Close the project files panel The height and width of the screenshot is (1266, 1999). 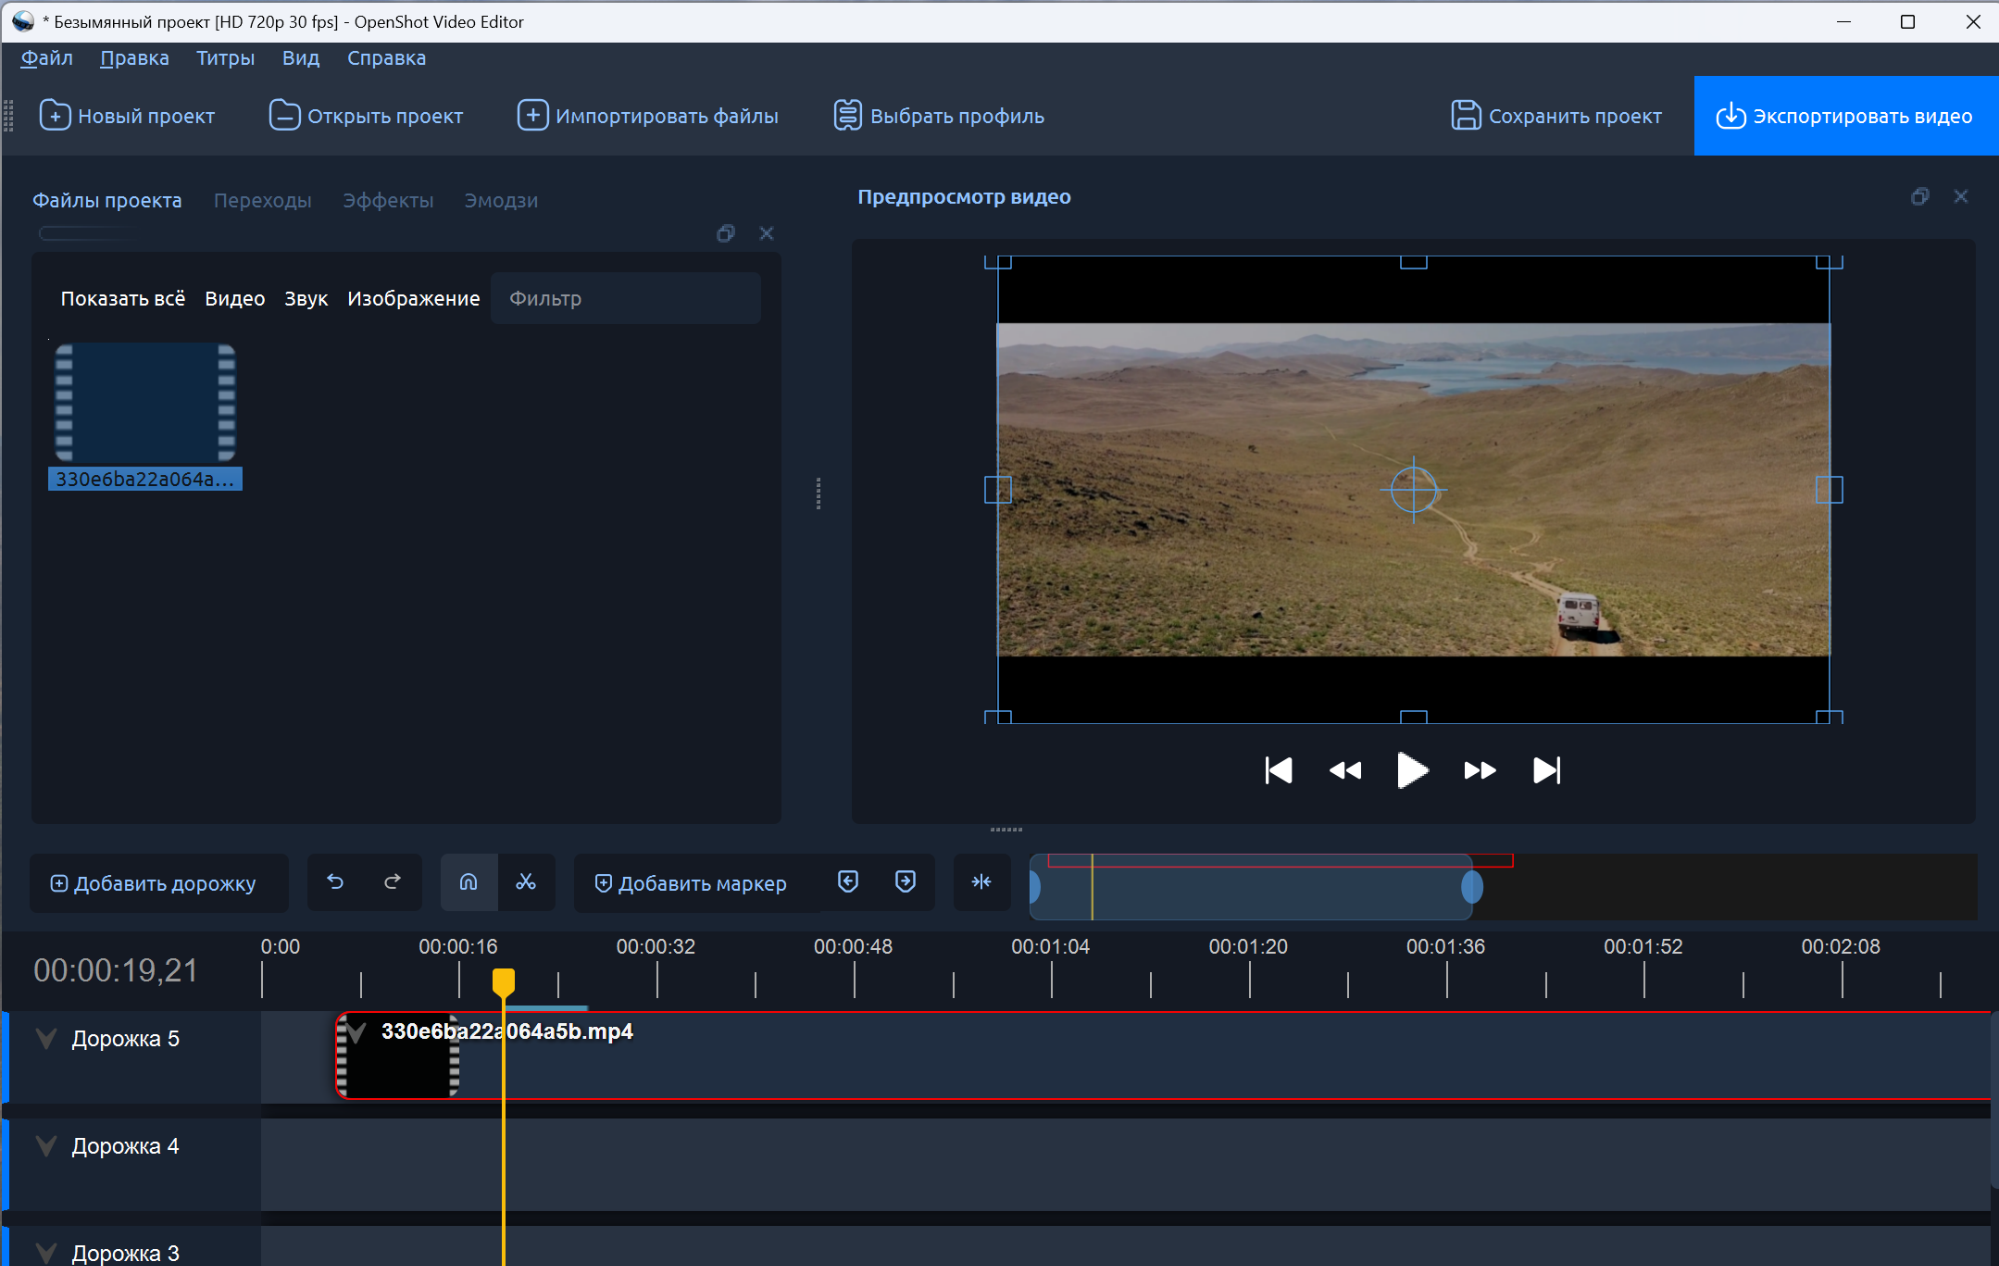(x=767, y=233)
